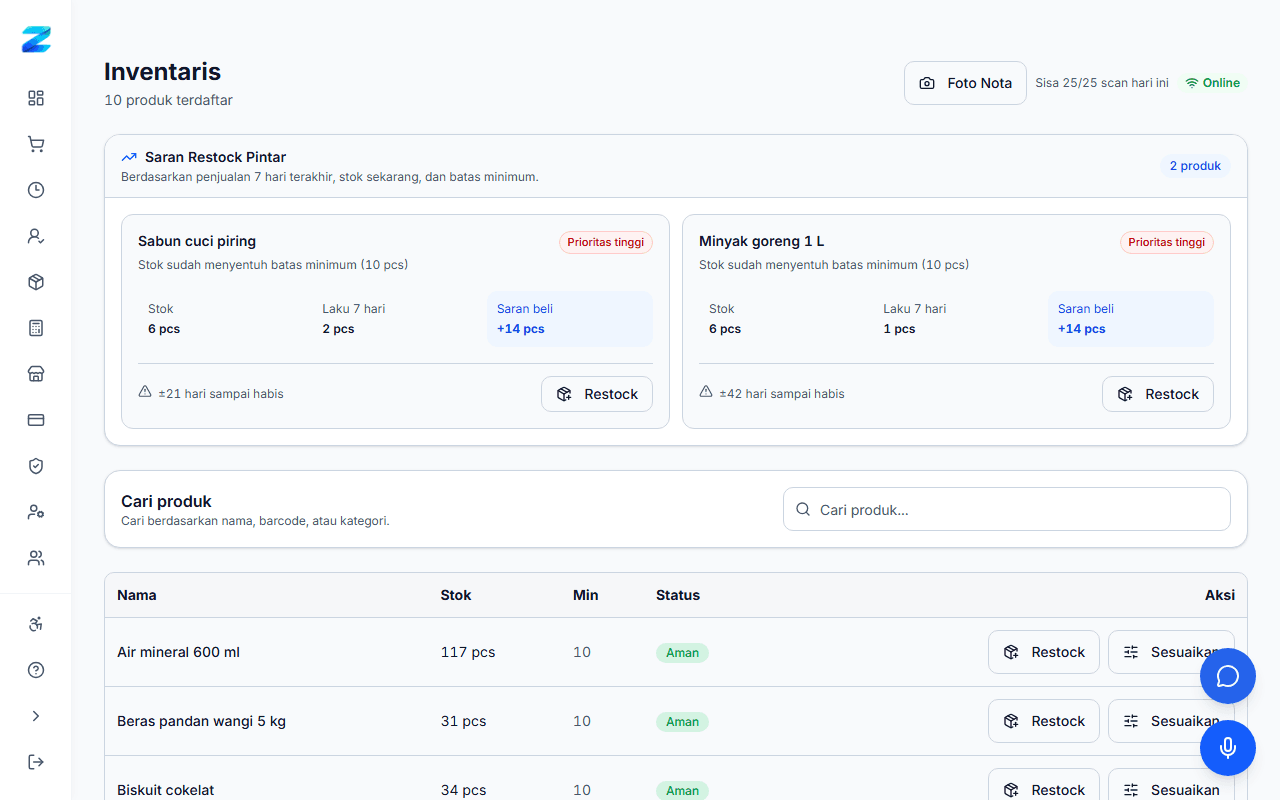Click Sesuaikan for Air mineral 600 ml

click(1171, 652)
